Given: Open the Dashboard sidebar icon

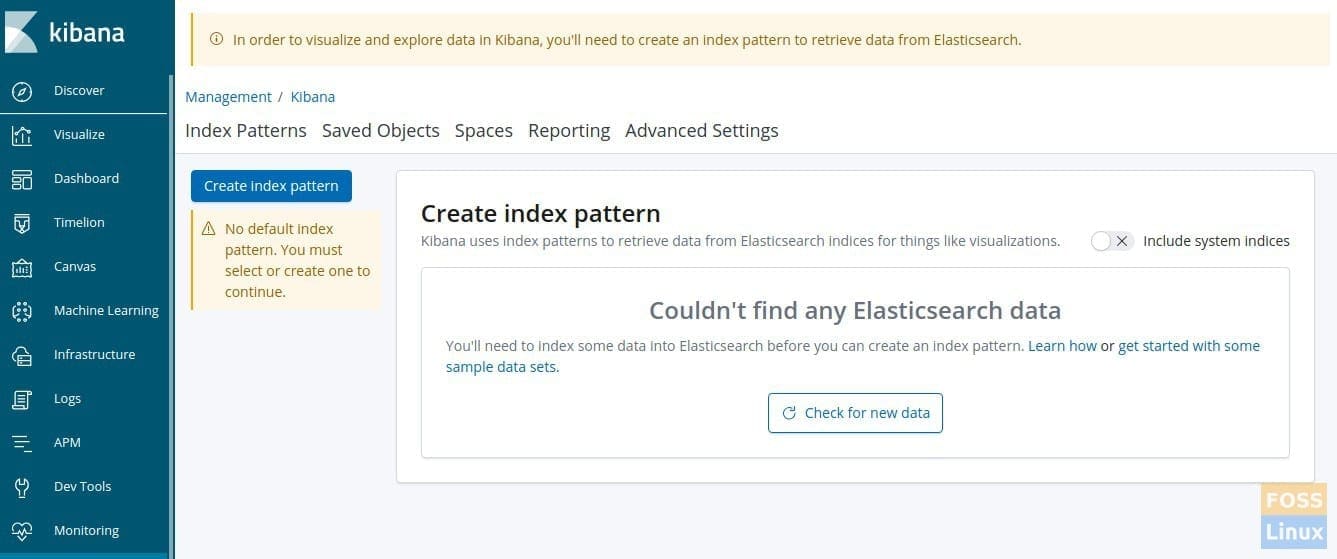Looking at the screenshot, I should coord(22,179).
